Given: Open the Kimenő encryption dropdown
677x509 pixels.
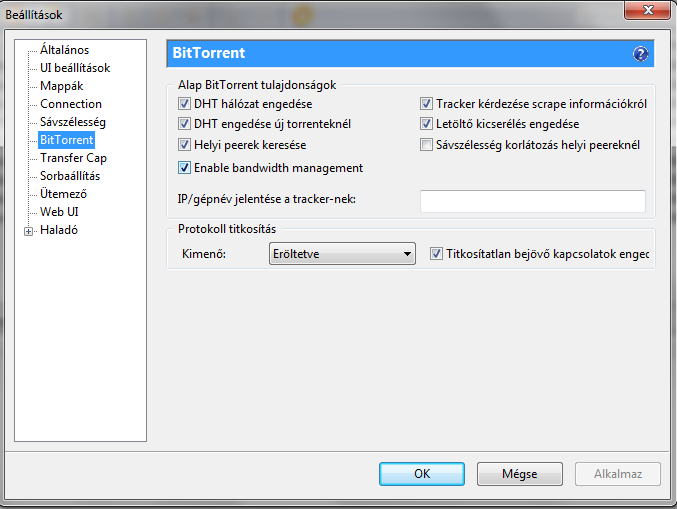Looking at the screenshot, I should coord(342,253).
